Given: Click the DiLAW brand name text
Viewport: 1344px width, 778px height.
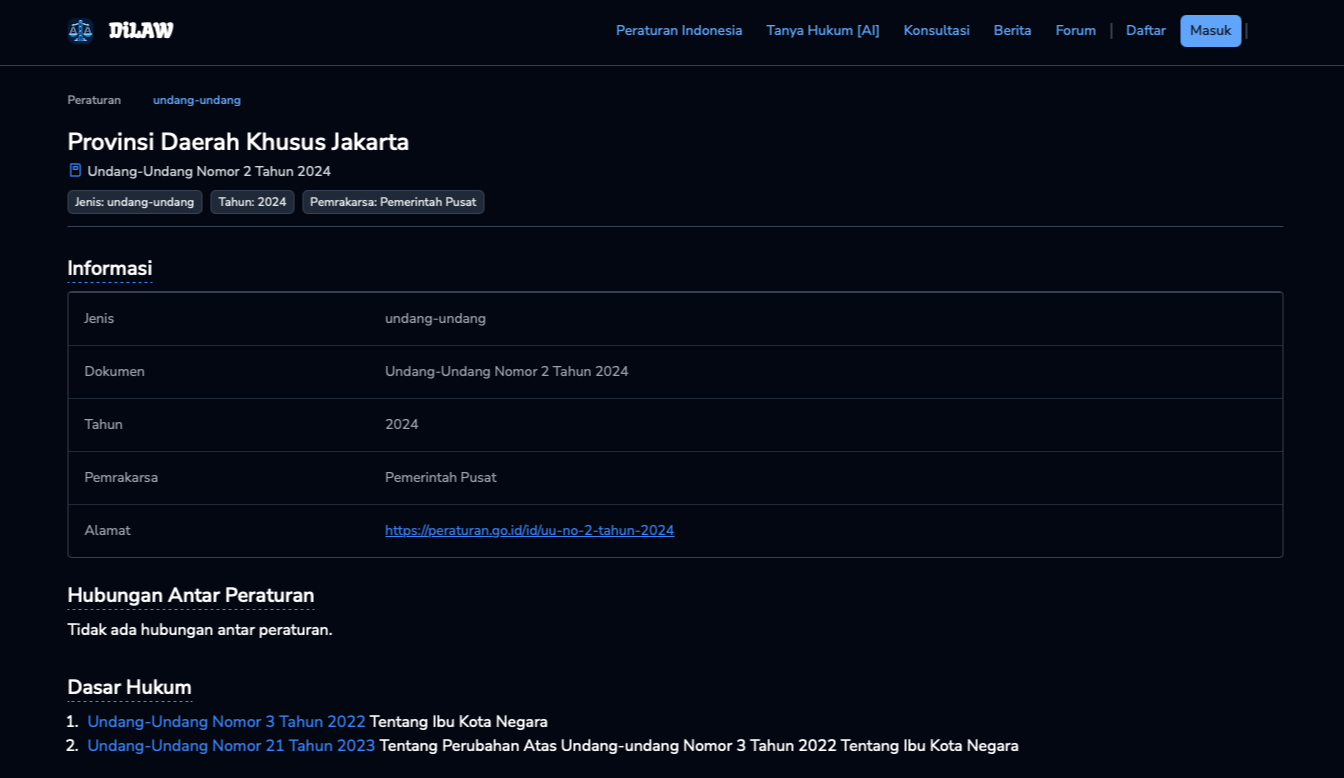Looking at the screenshot, I should 141,31.
